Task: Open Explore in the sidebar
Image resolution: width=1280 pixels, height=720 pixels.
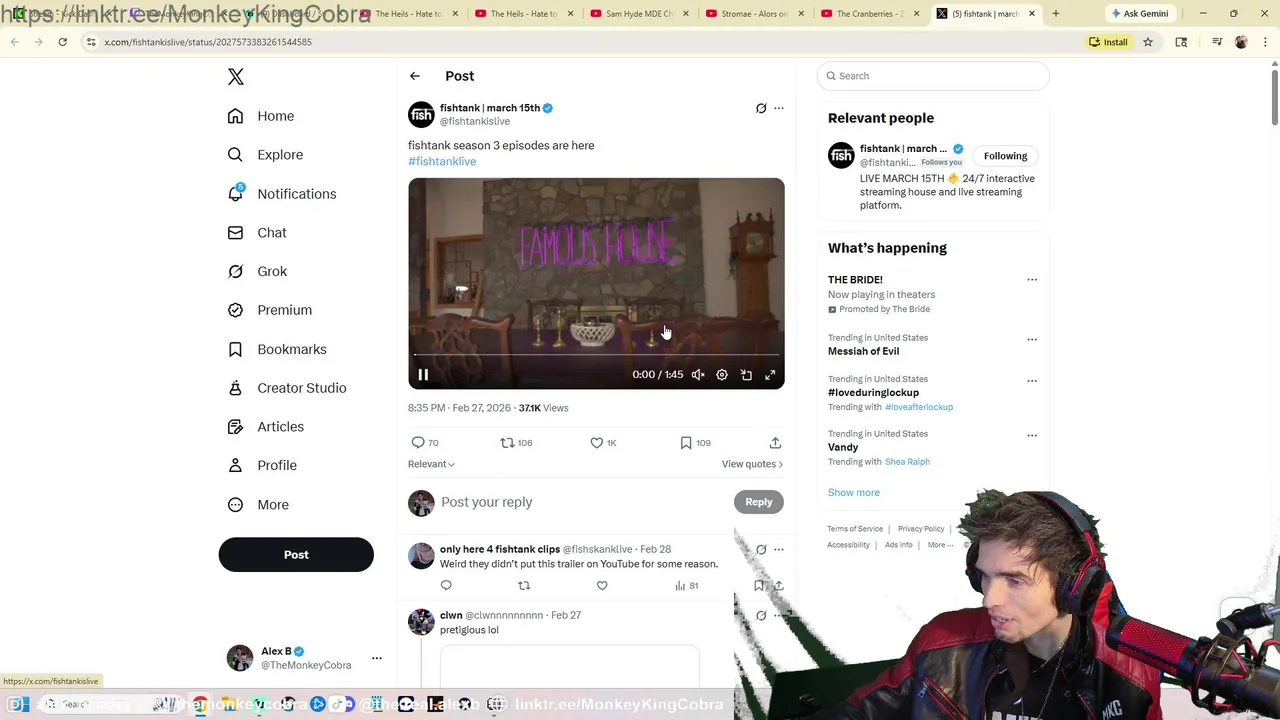Action: [x=265, y=155]
